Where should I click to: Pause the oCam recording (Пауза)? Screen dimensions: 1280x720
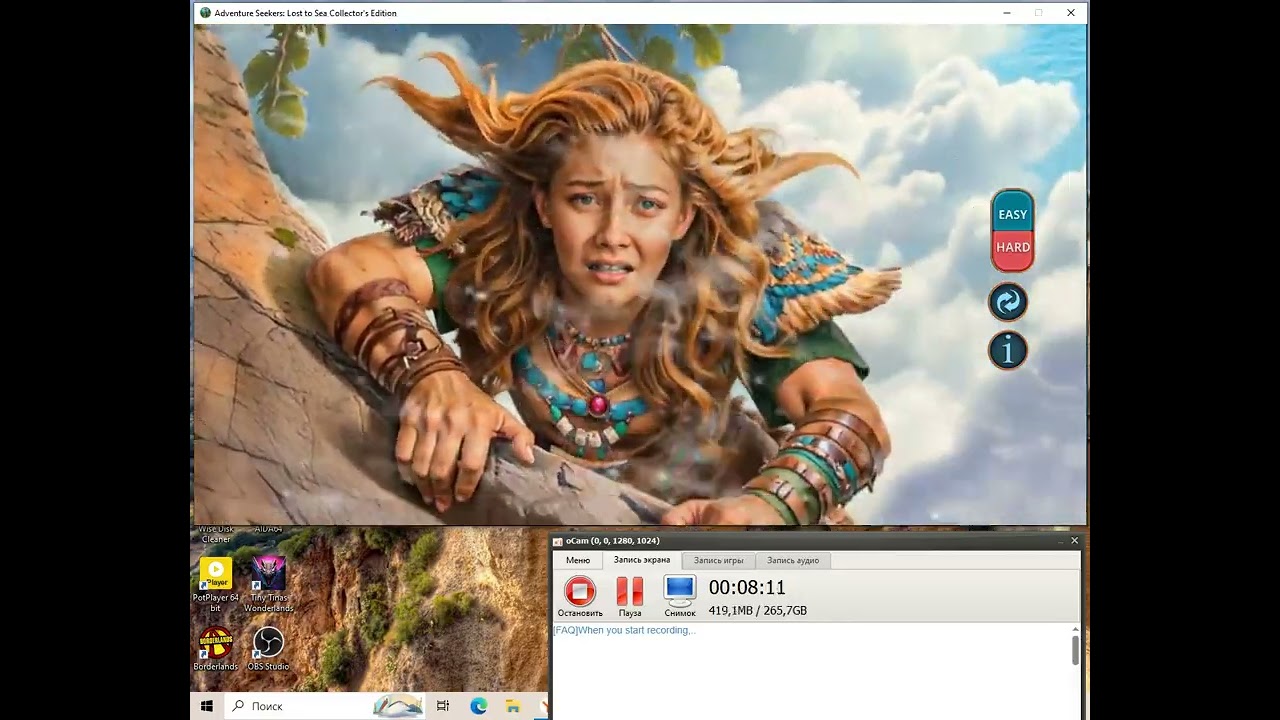[630, 597]
